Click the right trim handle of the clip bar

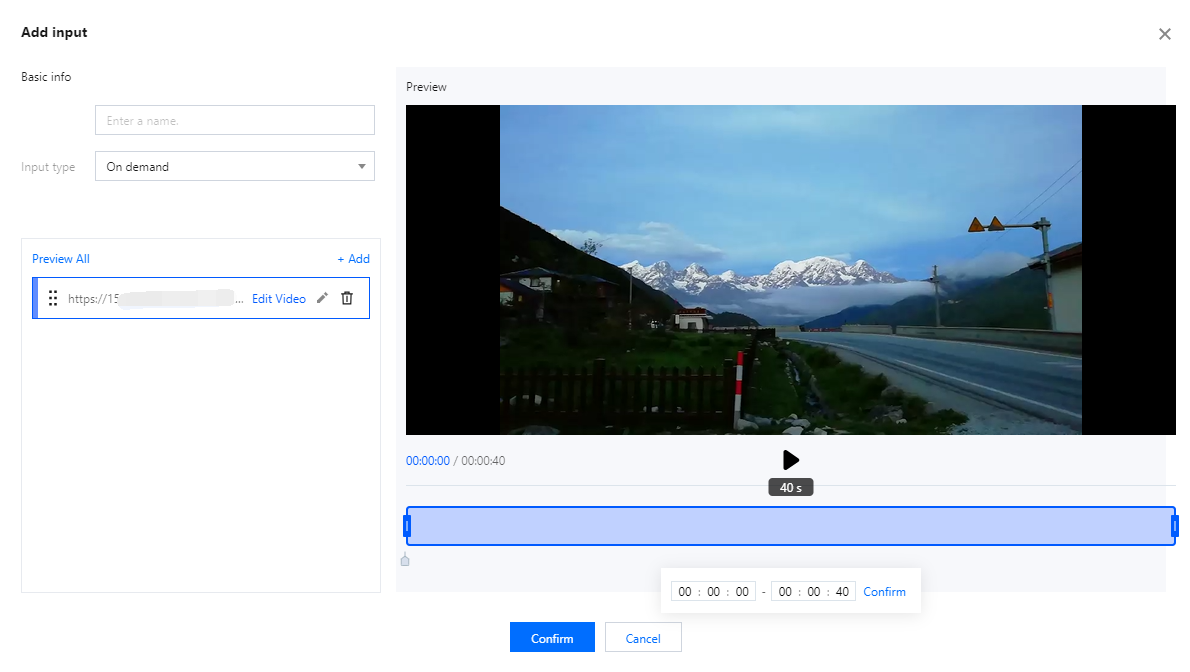(1175, 526)
